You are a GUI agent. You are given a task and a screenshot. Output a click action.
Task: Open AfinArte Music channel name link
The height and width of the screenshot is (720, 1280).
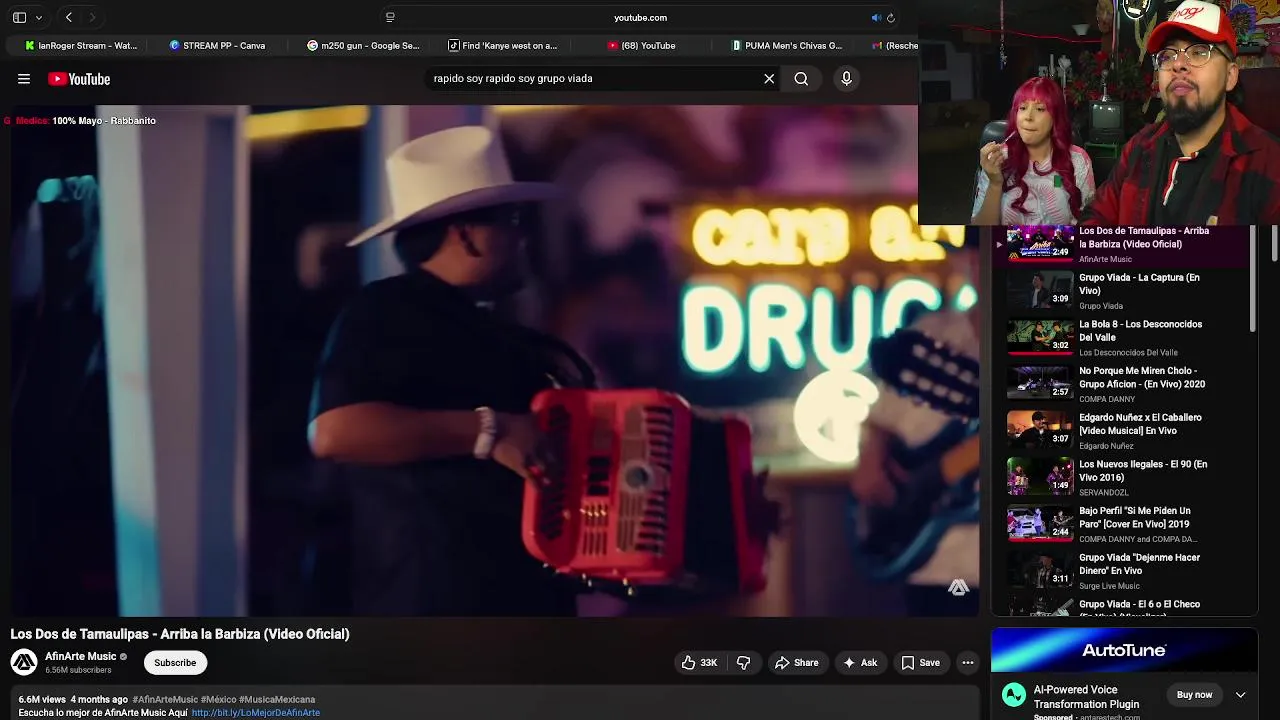click(81, 656)
